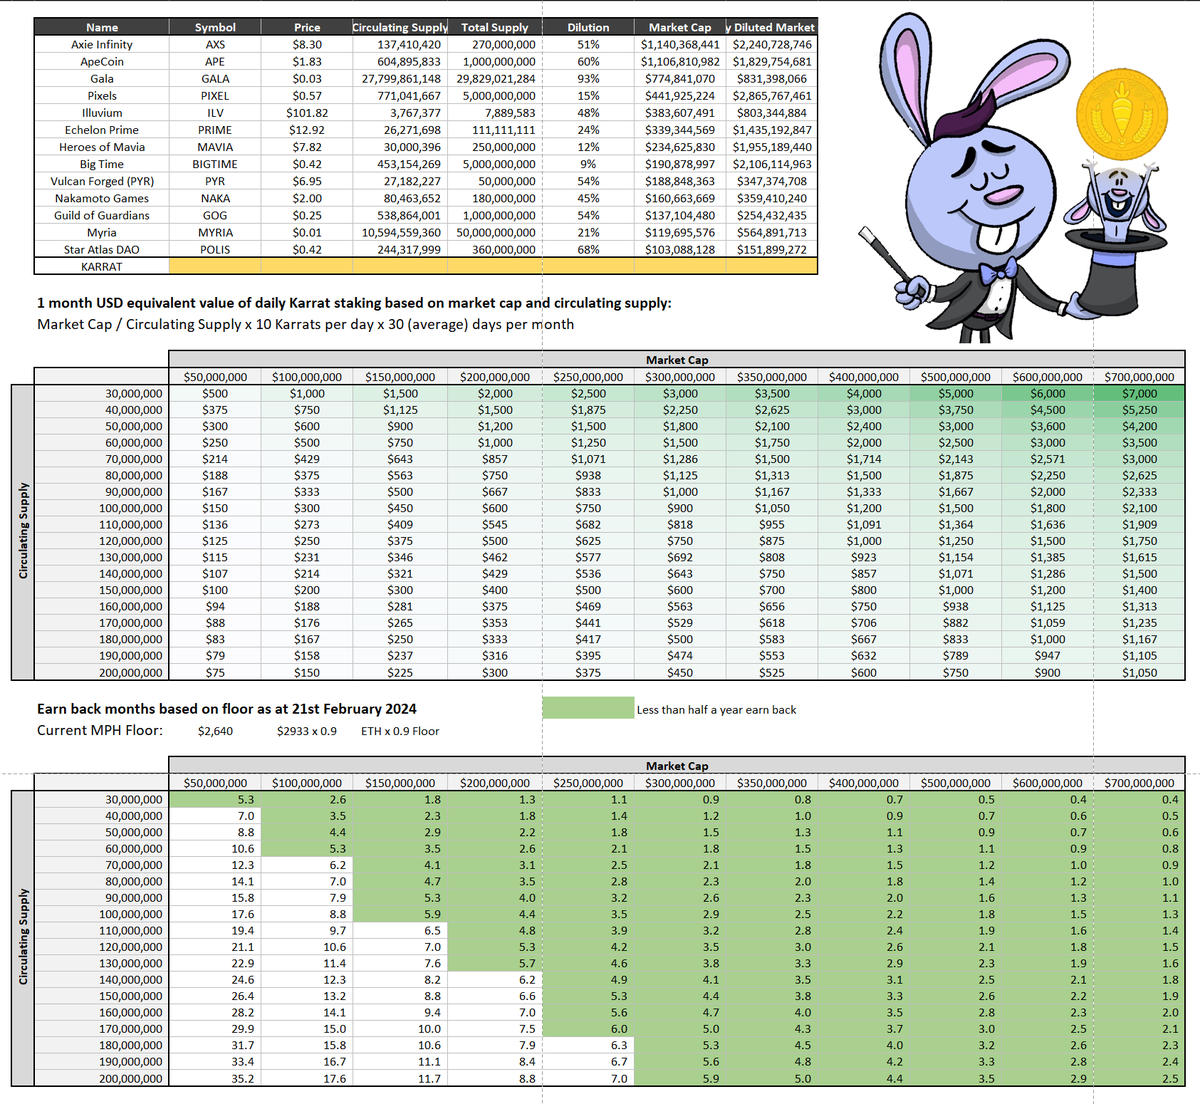Viewport: 1200px width, 1104px height.
Task: Select the '$2933 x 0.9' cell
Action: tap(307, 731)
